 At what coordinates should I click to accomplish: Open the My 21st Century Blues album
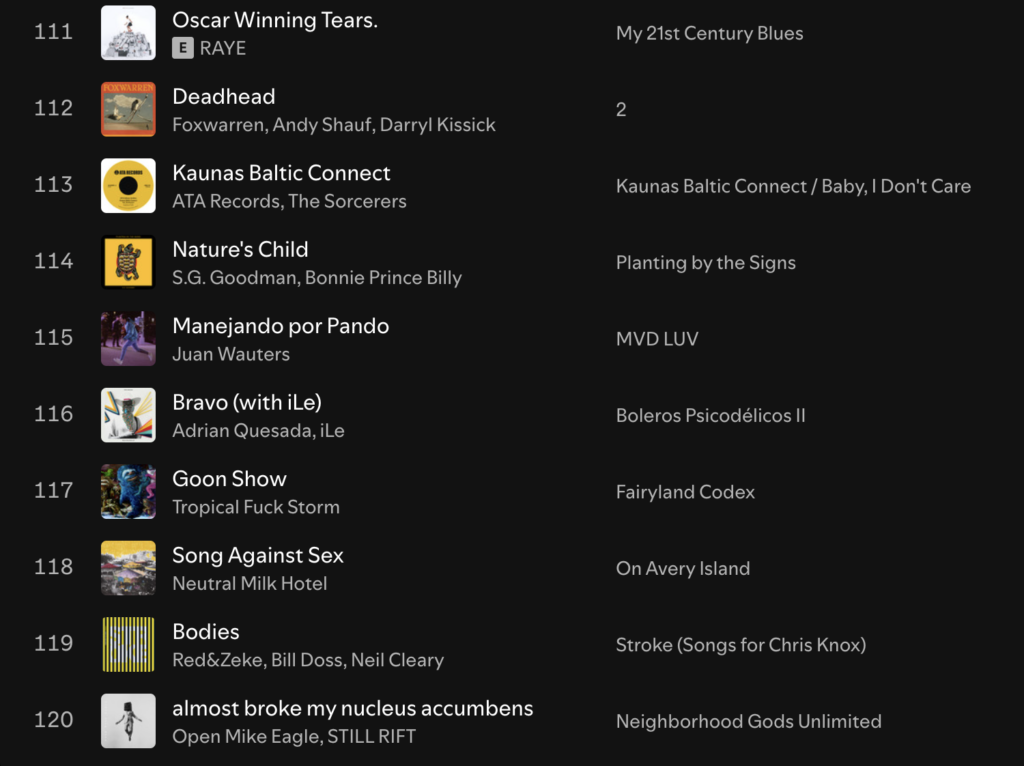click(709, 33)
